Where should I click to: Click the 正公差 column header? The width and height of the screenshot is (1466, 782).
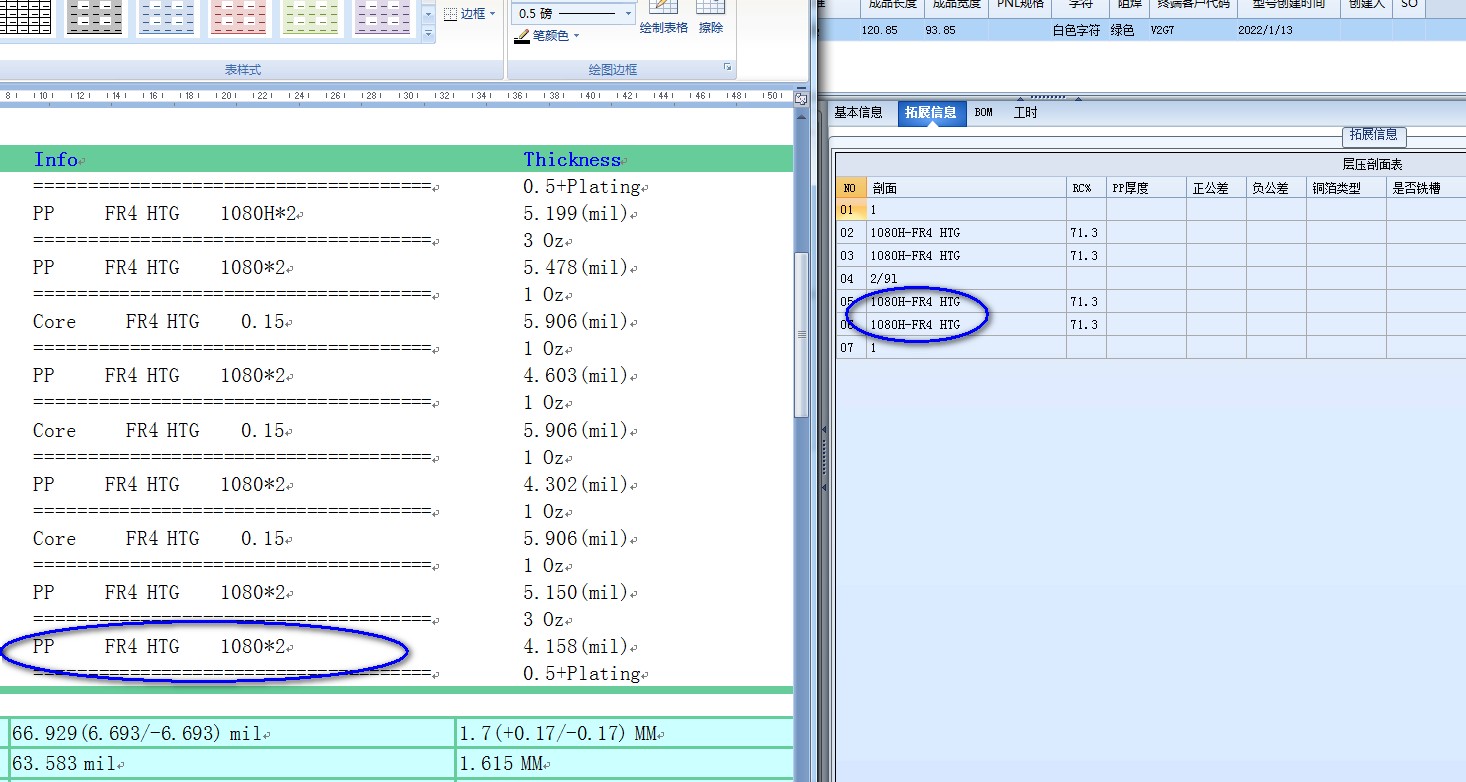[x=1216, y=187]
